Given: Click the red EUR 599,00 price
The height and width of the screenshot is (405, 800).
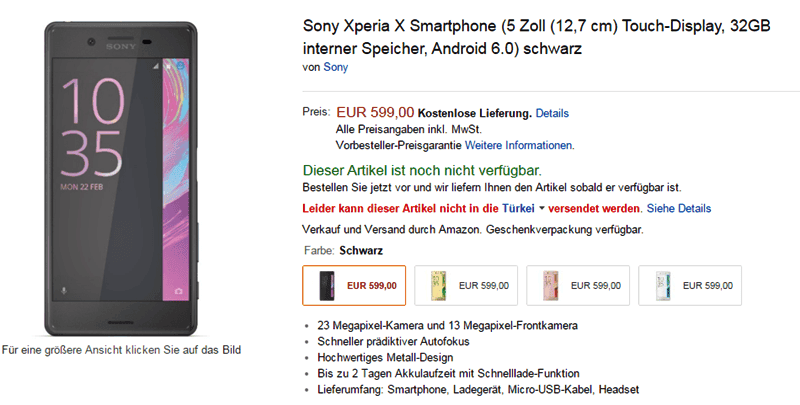Looking at the screenshot, I should click(375, 112).
